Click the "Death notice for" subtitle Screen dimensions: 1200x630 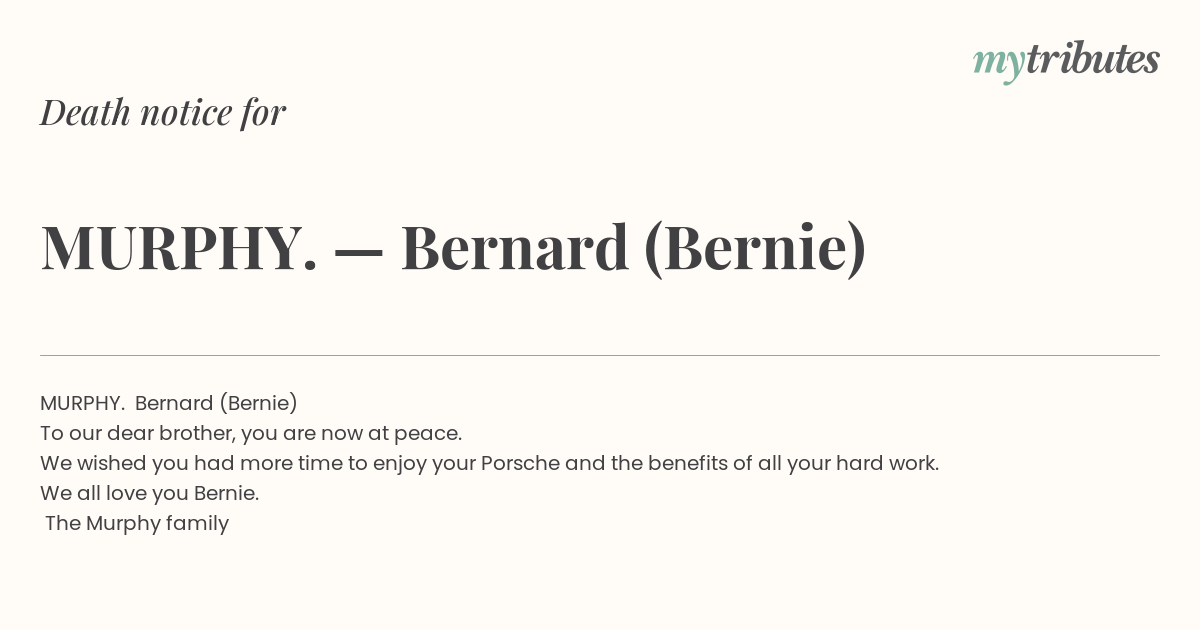click(x=163, y=112)
